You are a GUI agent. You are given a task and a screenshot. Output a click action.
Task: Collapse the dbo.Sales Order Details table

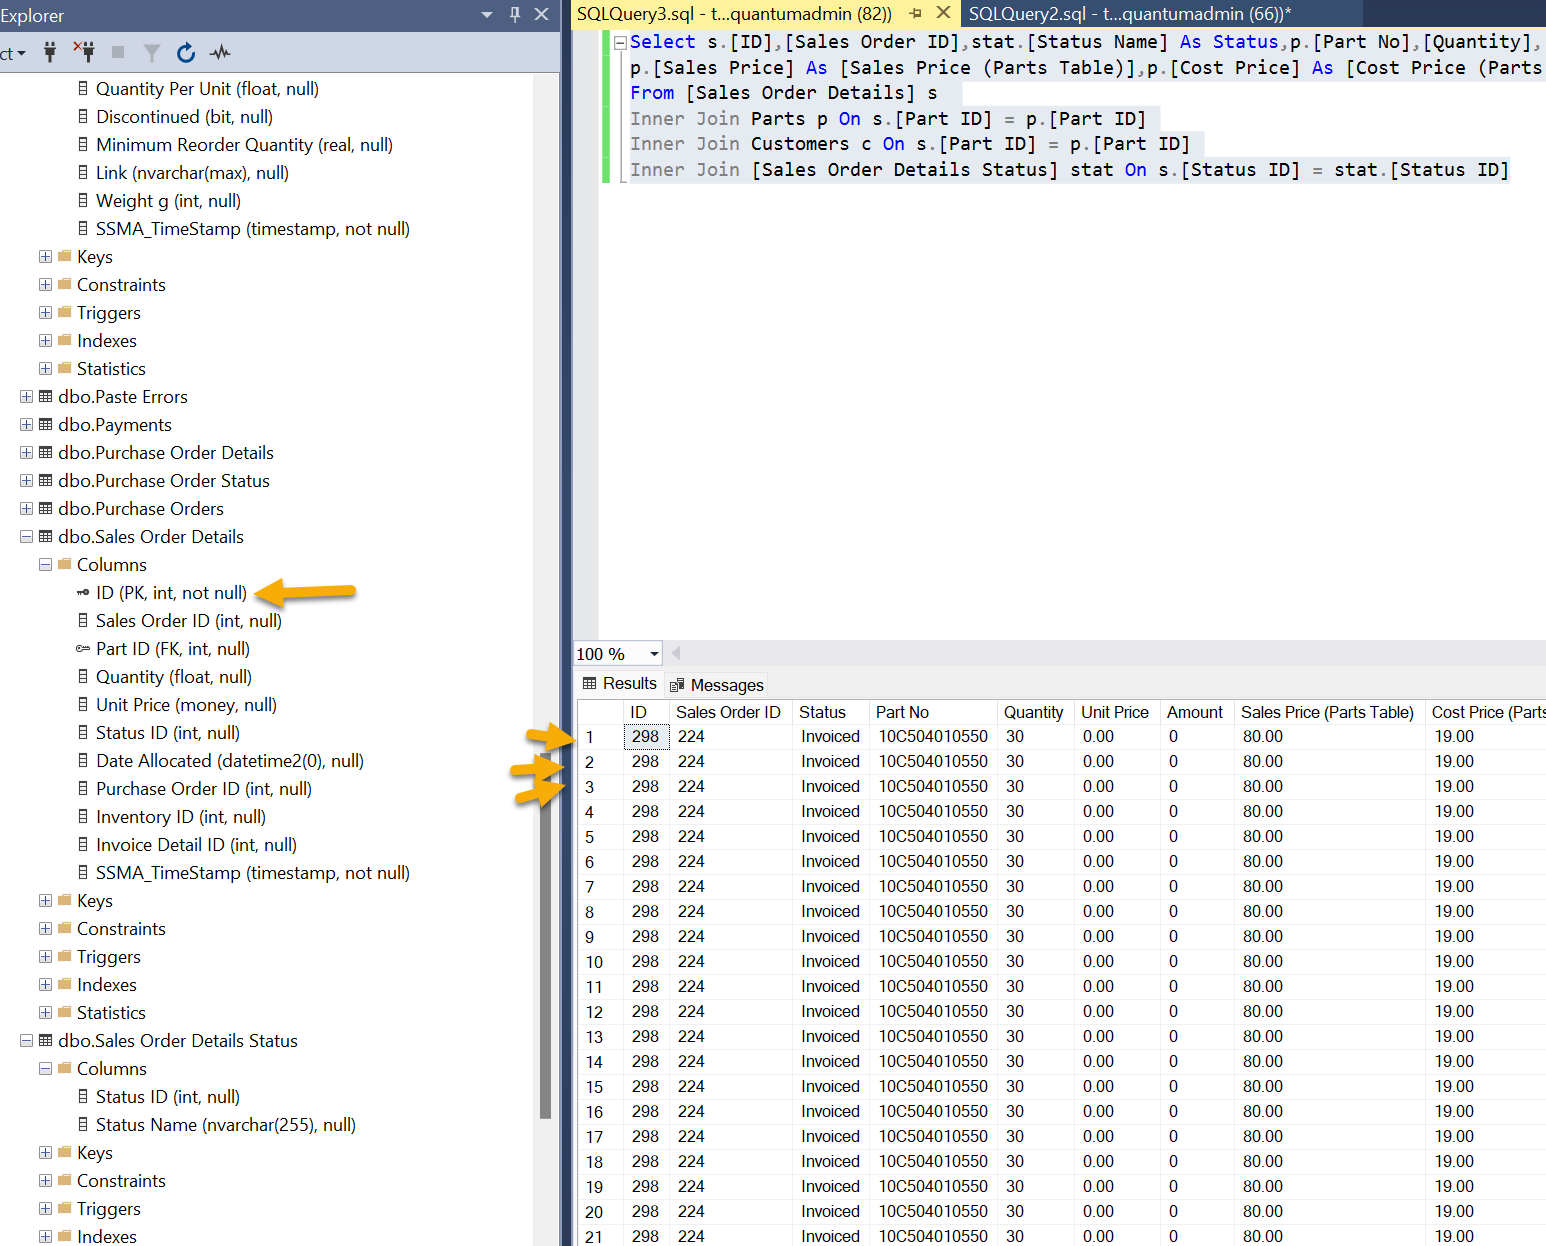(x=27, y=537)
